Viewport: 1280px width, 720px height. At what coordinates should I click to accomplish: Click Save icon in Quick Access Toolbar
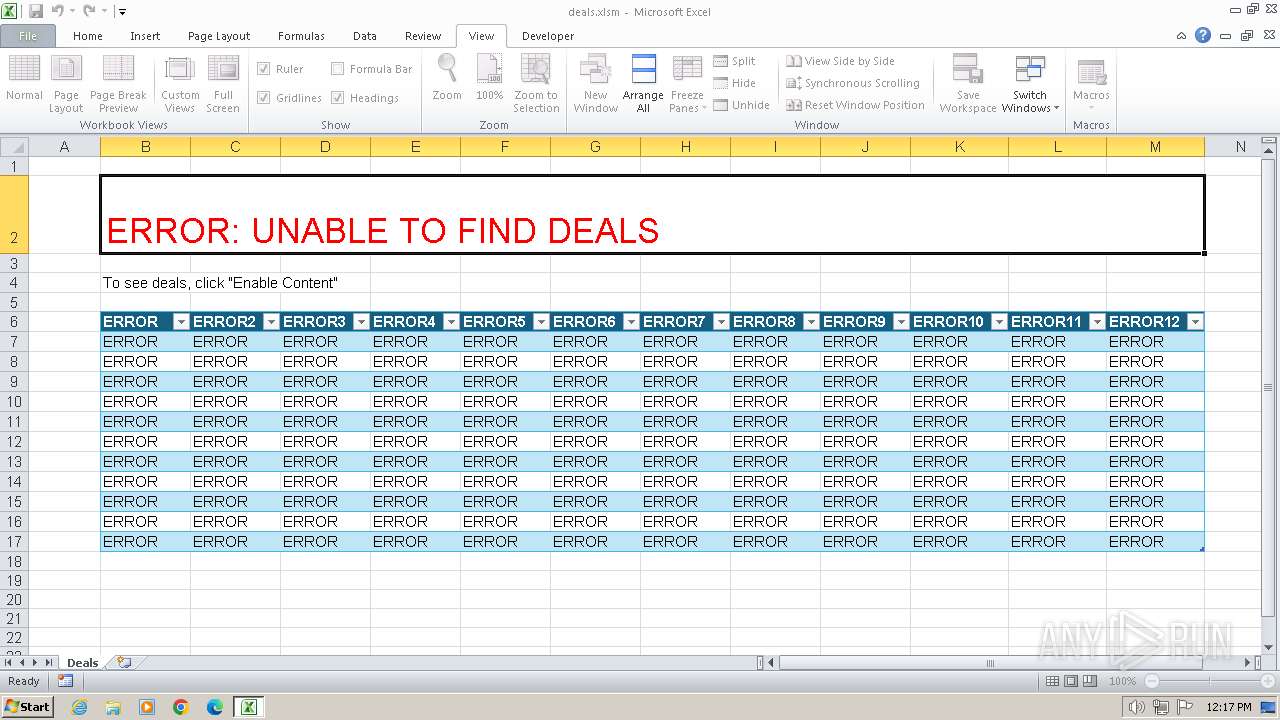tap(36, 12)
